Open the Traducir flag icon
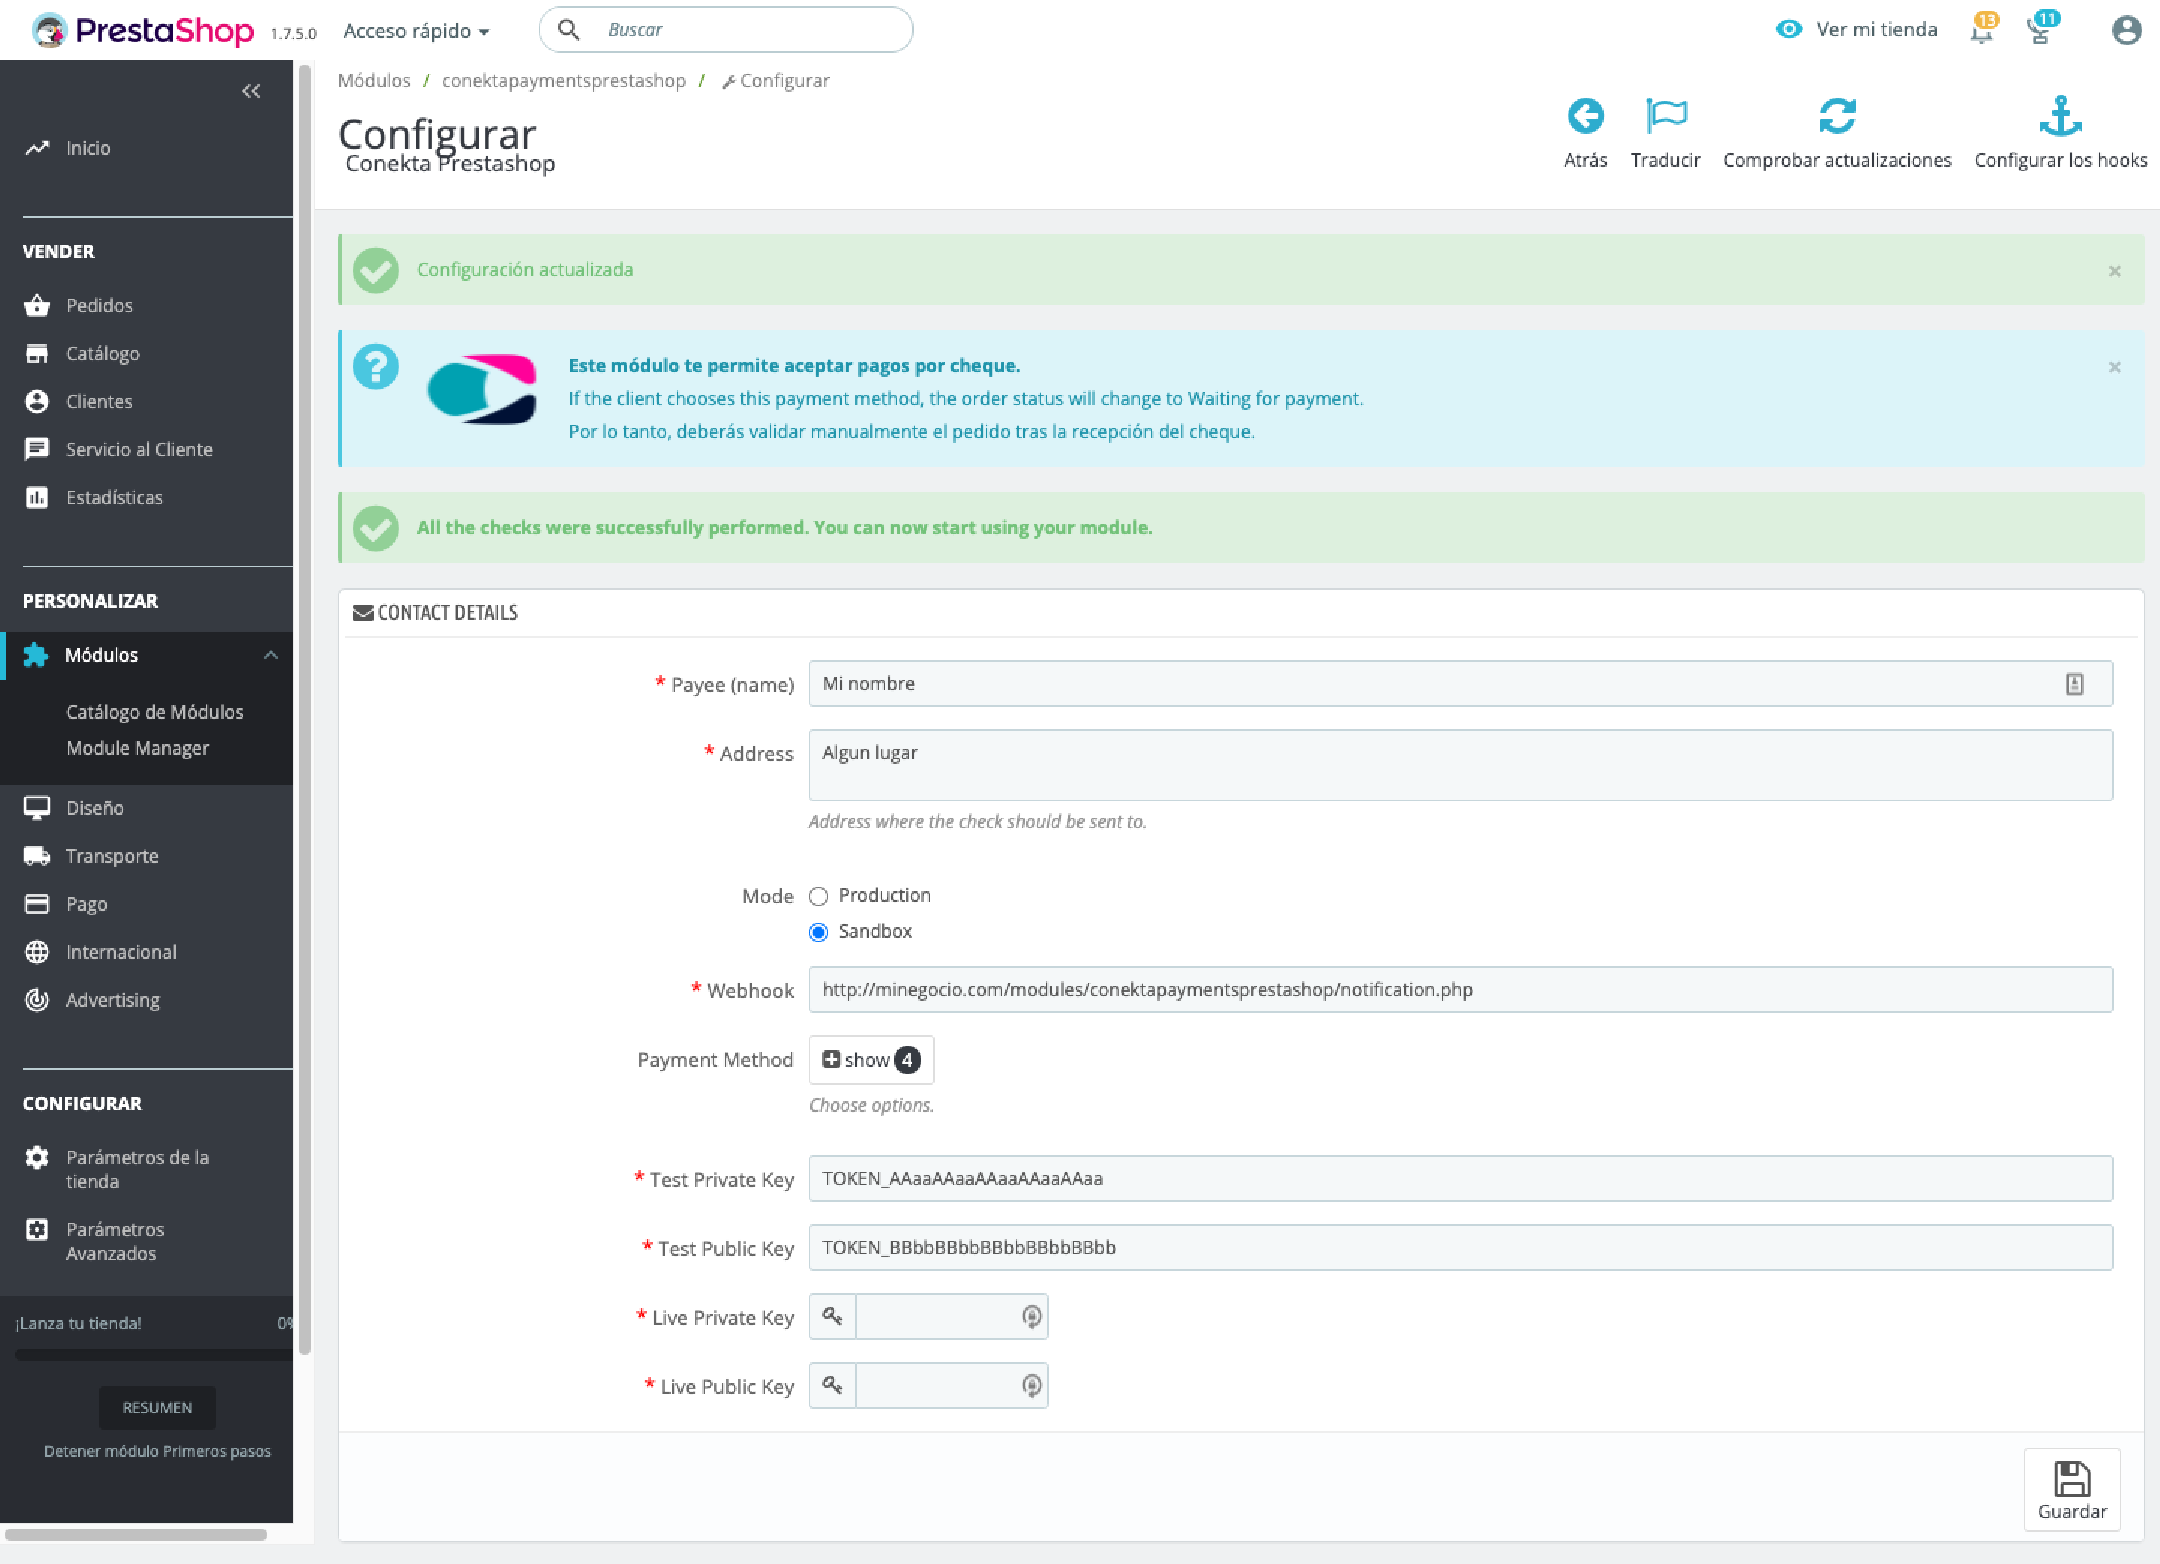 [1665, 117]
